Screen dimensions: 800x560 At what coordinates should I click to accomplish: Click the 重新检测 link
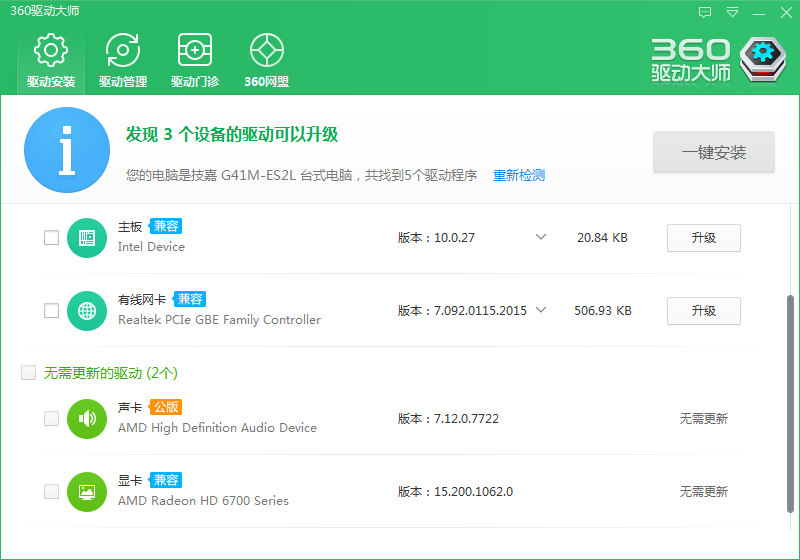click(519, 175)
